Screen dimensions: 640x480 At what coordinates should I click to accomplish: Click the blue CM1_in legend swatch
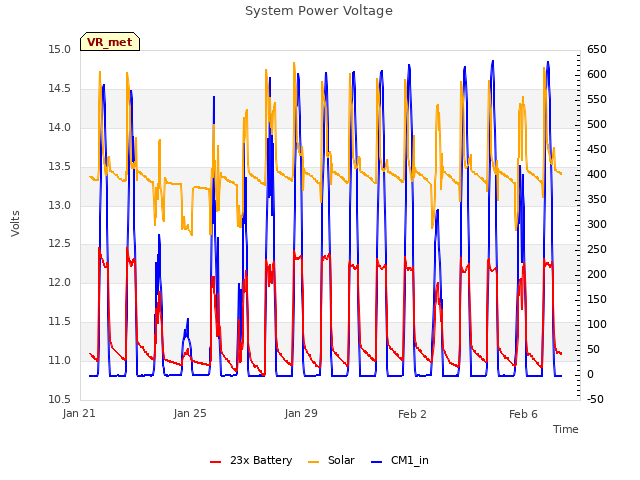click(x=377, y=462)
